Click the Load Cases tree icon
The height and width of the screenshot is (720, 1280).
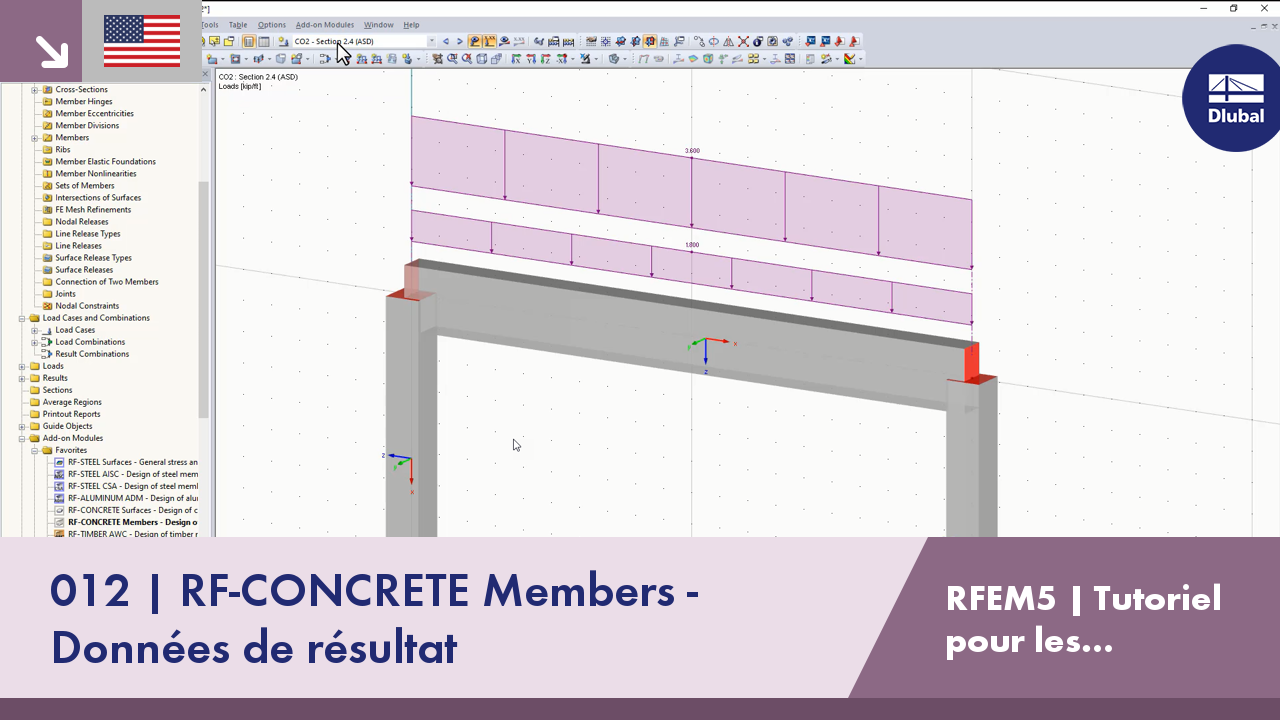[x=47, y=329]
